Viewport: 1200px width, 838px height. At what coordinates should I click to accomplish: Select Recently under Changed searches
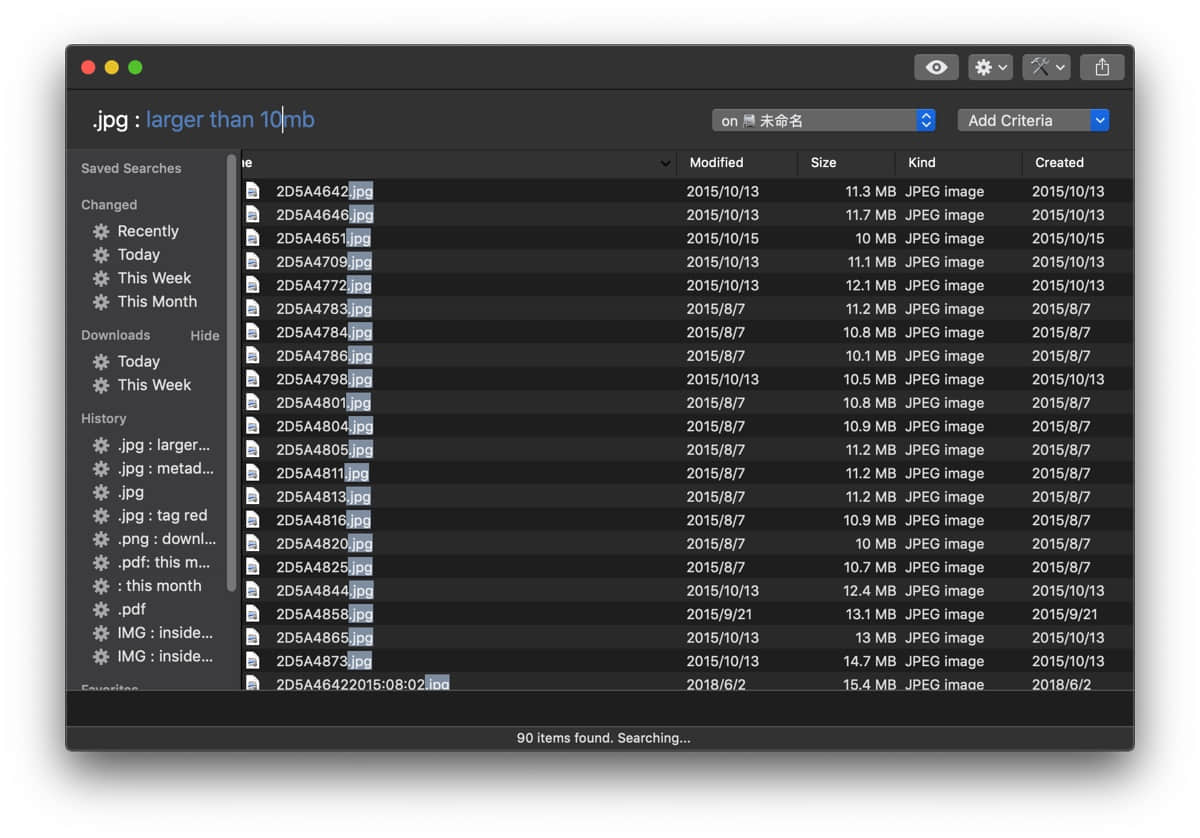147,231
